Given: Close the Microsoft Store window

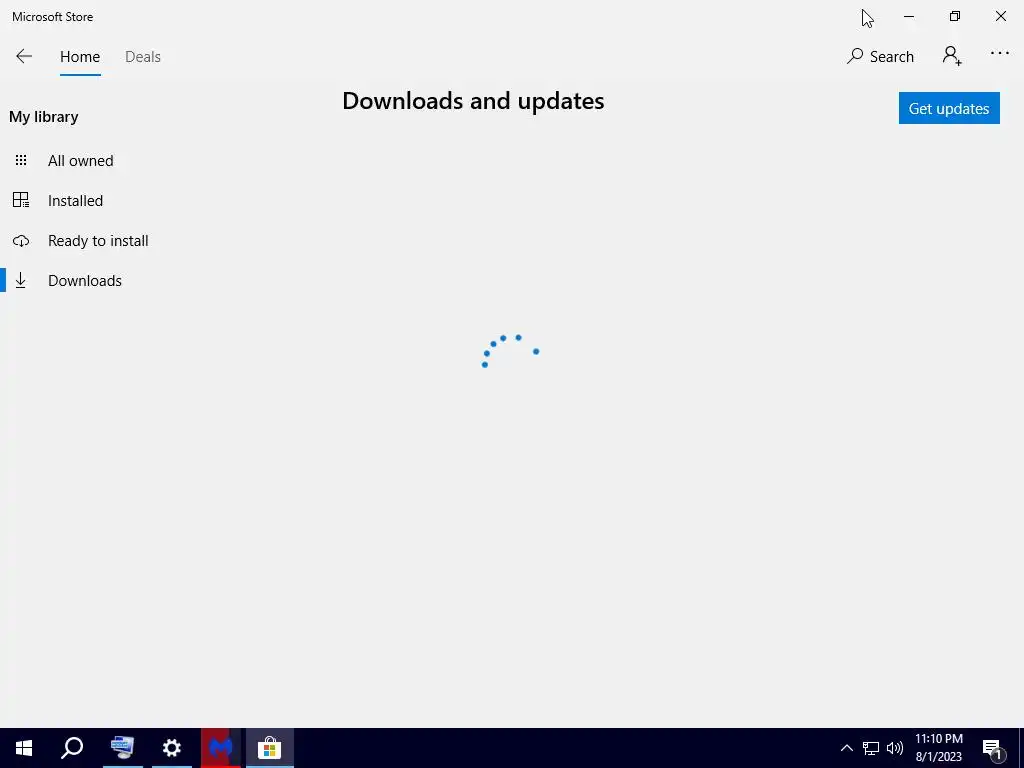Looking at the screenshot, I should [1000, 16].
